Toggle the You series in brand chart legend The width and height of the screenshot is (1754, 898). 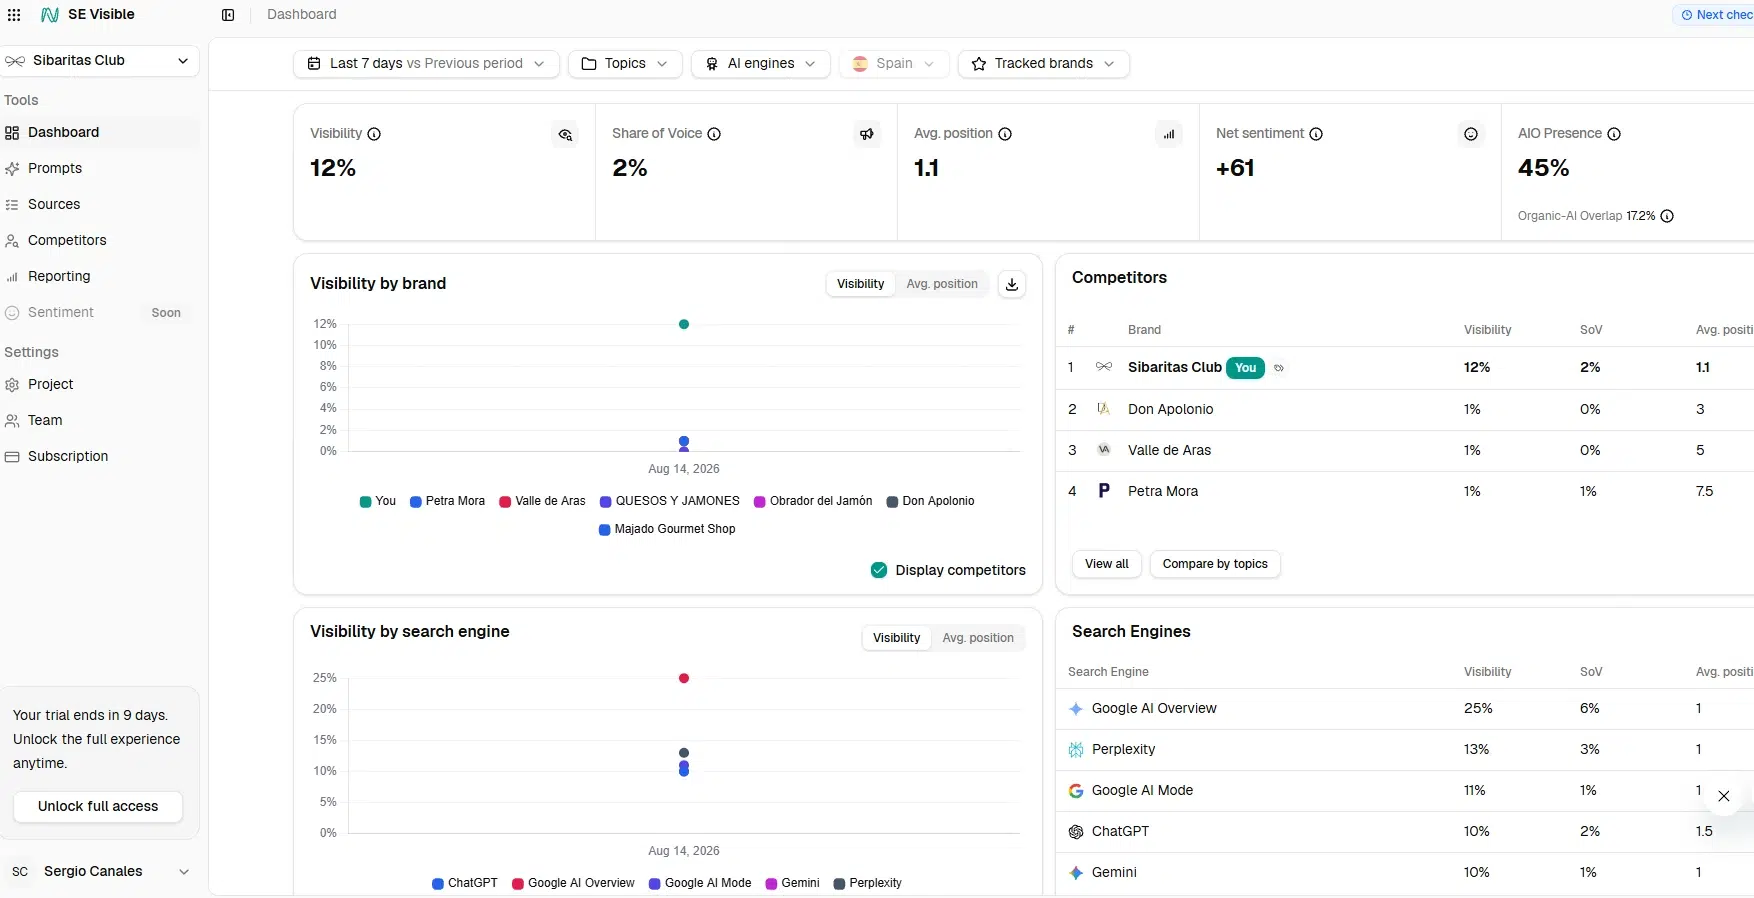coord(378,501)
